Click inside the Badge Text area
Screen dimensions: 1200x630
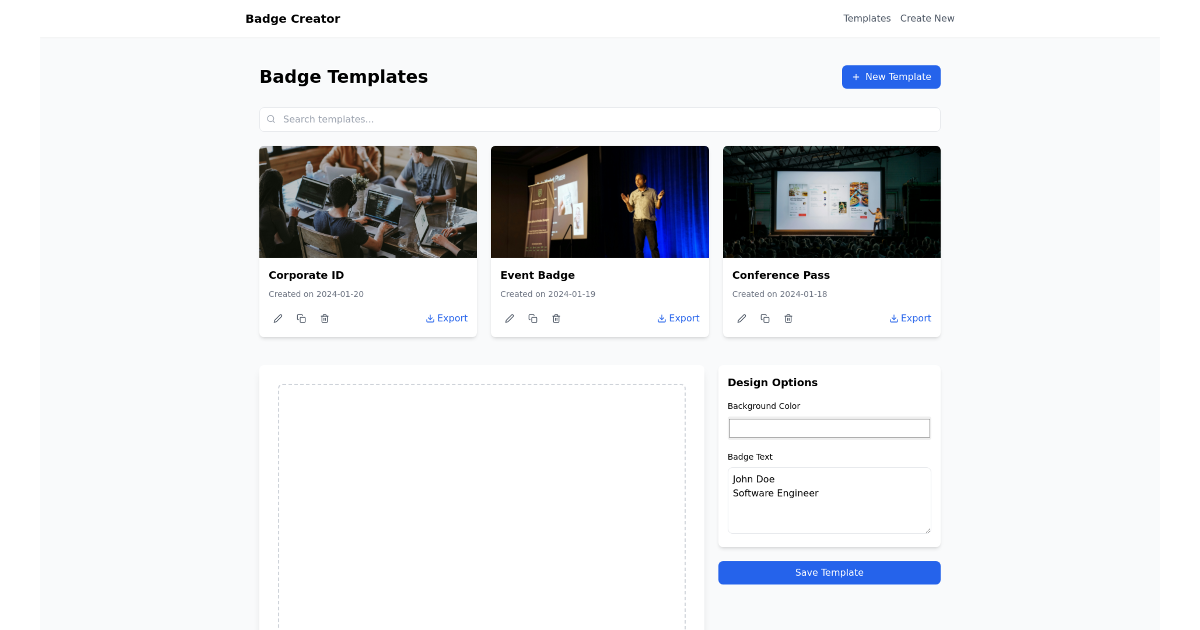(x=829, y=500)
